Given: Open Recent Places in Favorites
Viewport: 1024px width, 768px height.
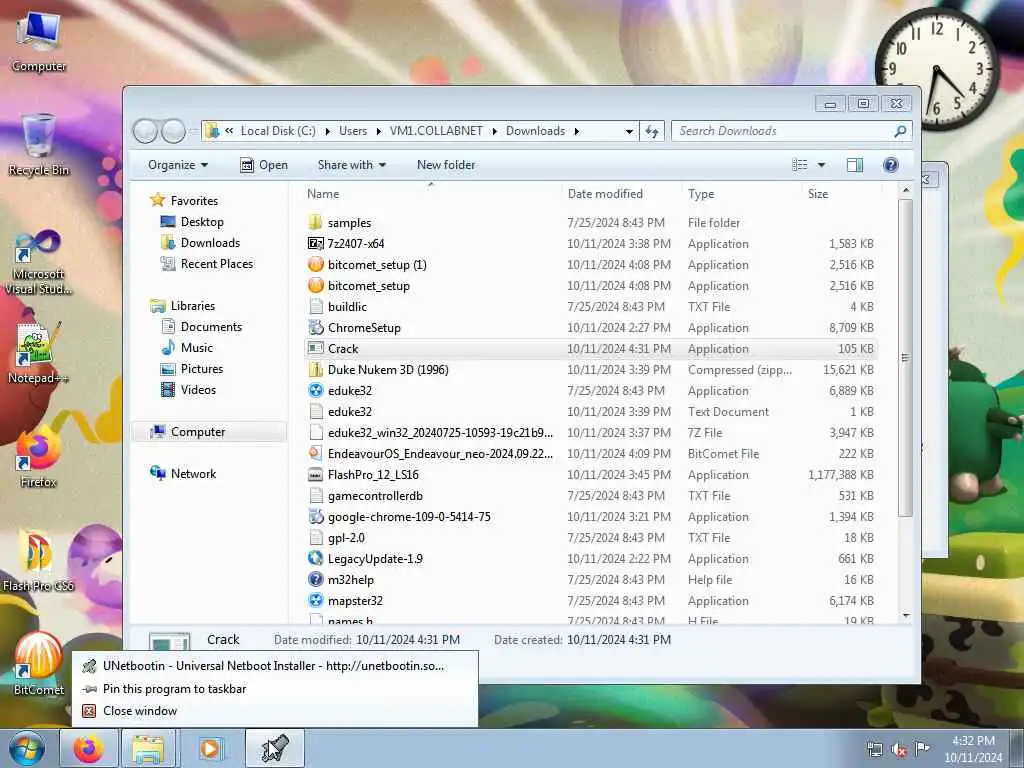Looking at the screenshot, I should [217, 263].
